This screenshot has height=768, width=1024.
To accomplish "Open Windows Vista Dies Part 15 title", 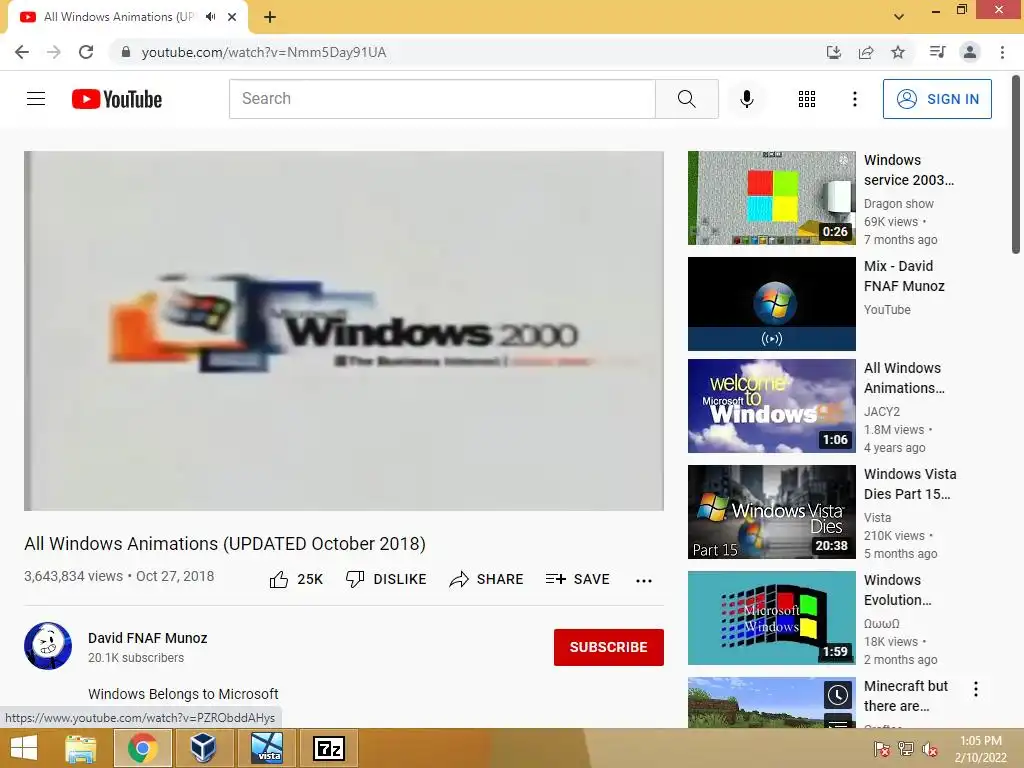I will coord(910,484).
